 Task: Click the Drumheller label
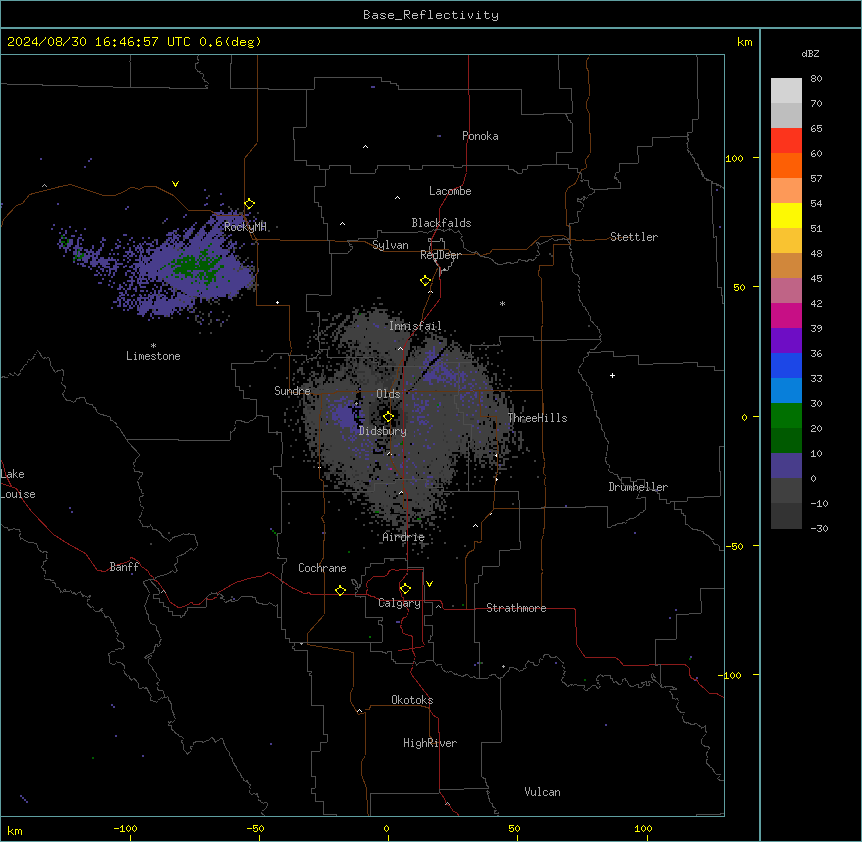[638, 487]
